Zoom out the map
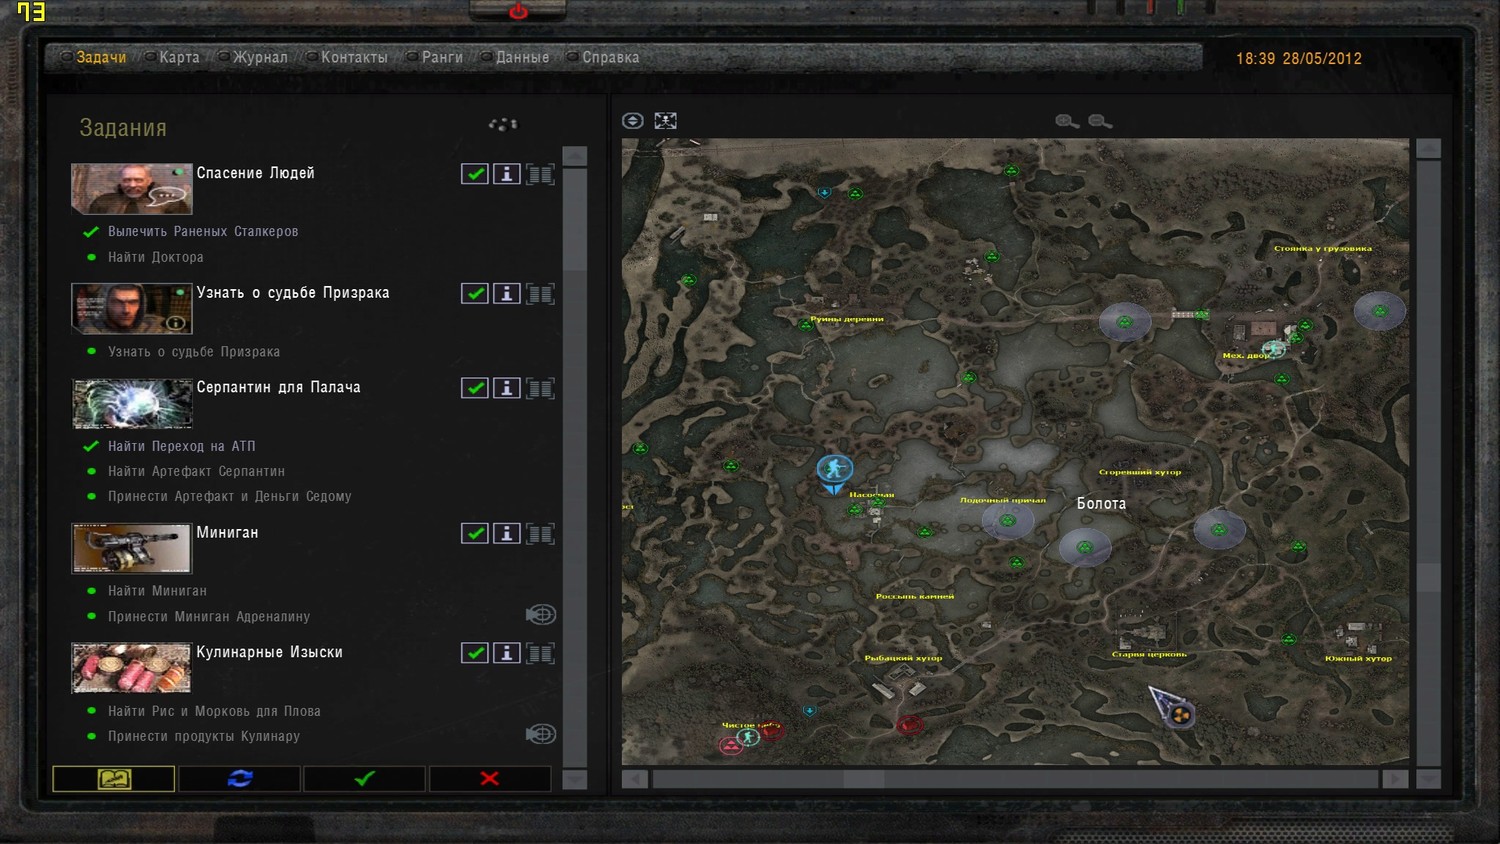This screenshot has width=1500, height=844. tap(1100, 121)
